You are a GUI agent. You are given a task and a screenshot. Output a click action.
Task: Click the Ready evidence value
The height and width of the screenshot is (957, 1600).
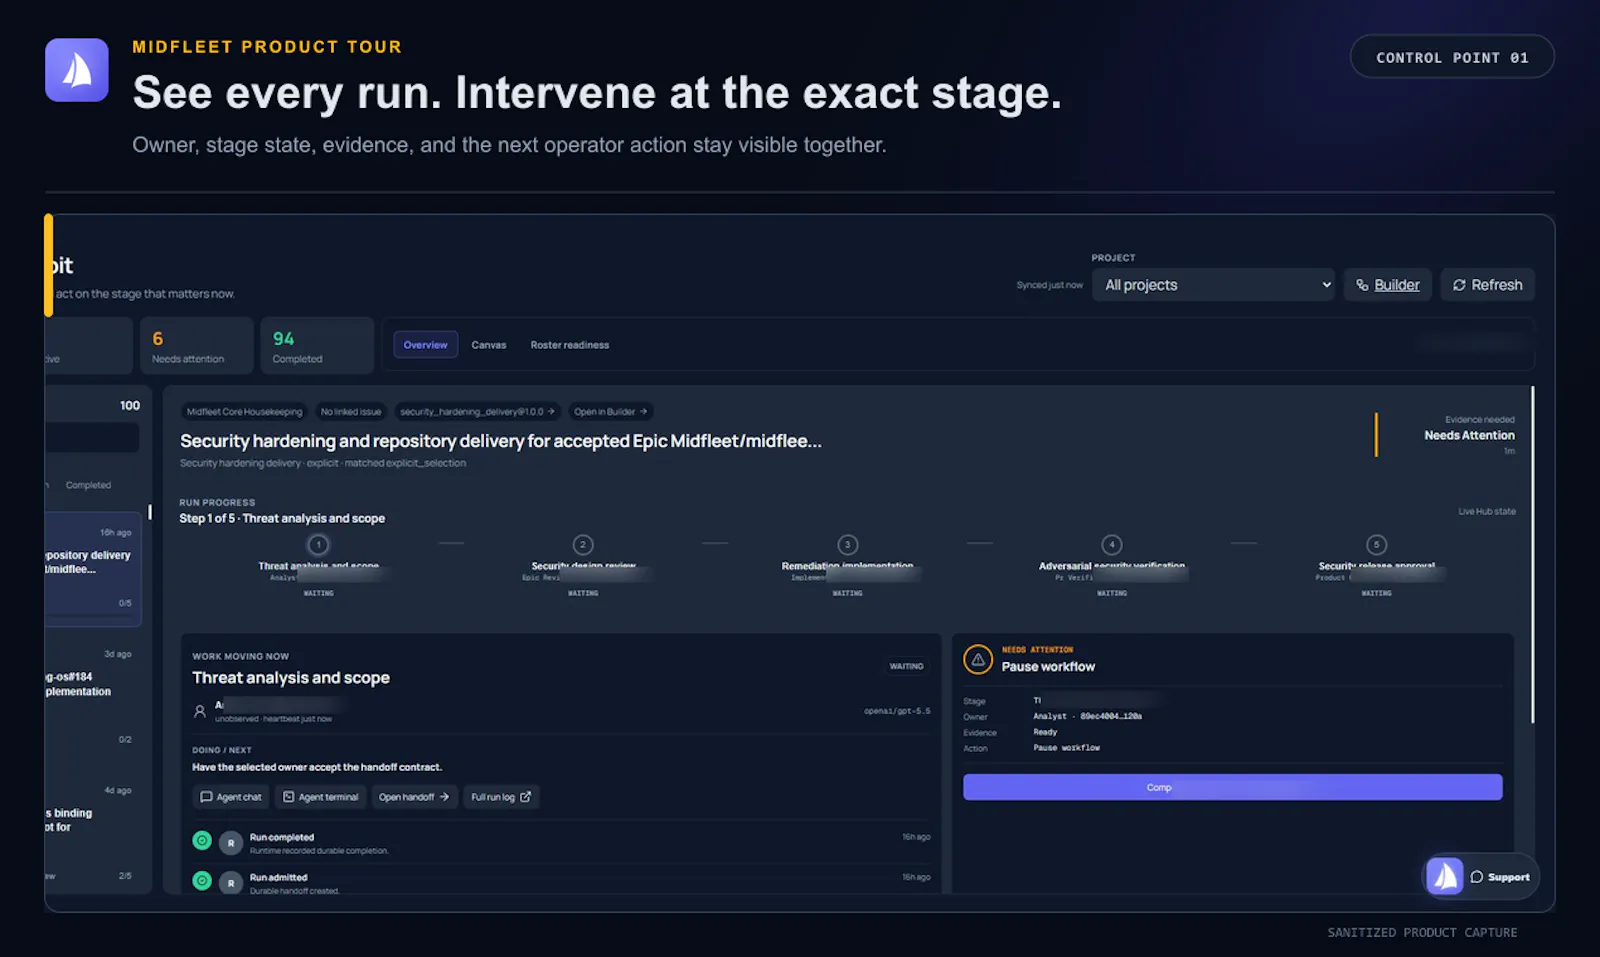pos(1045,732)
